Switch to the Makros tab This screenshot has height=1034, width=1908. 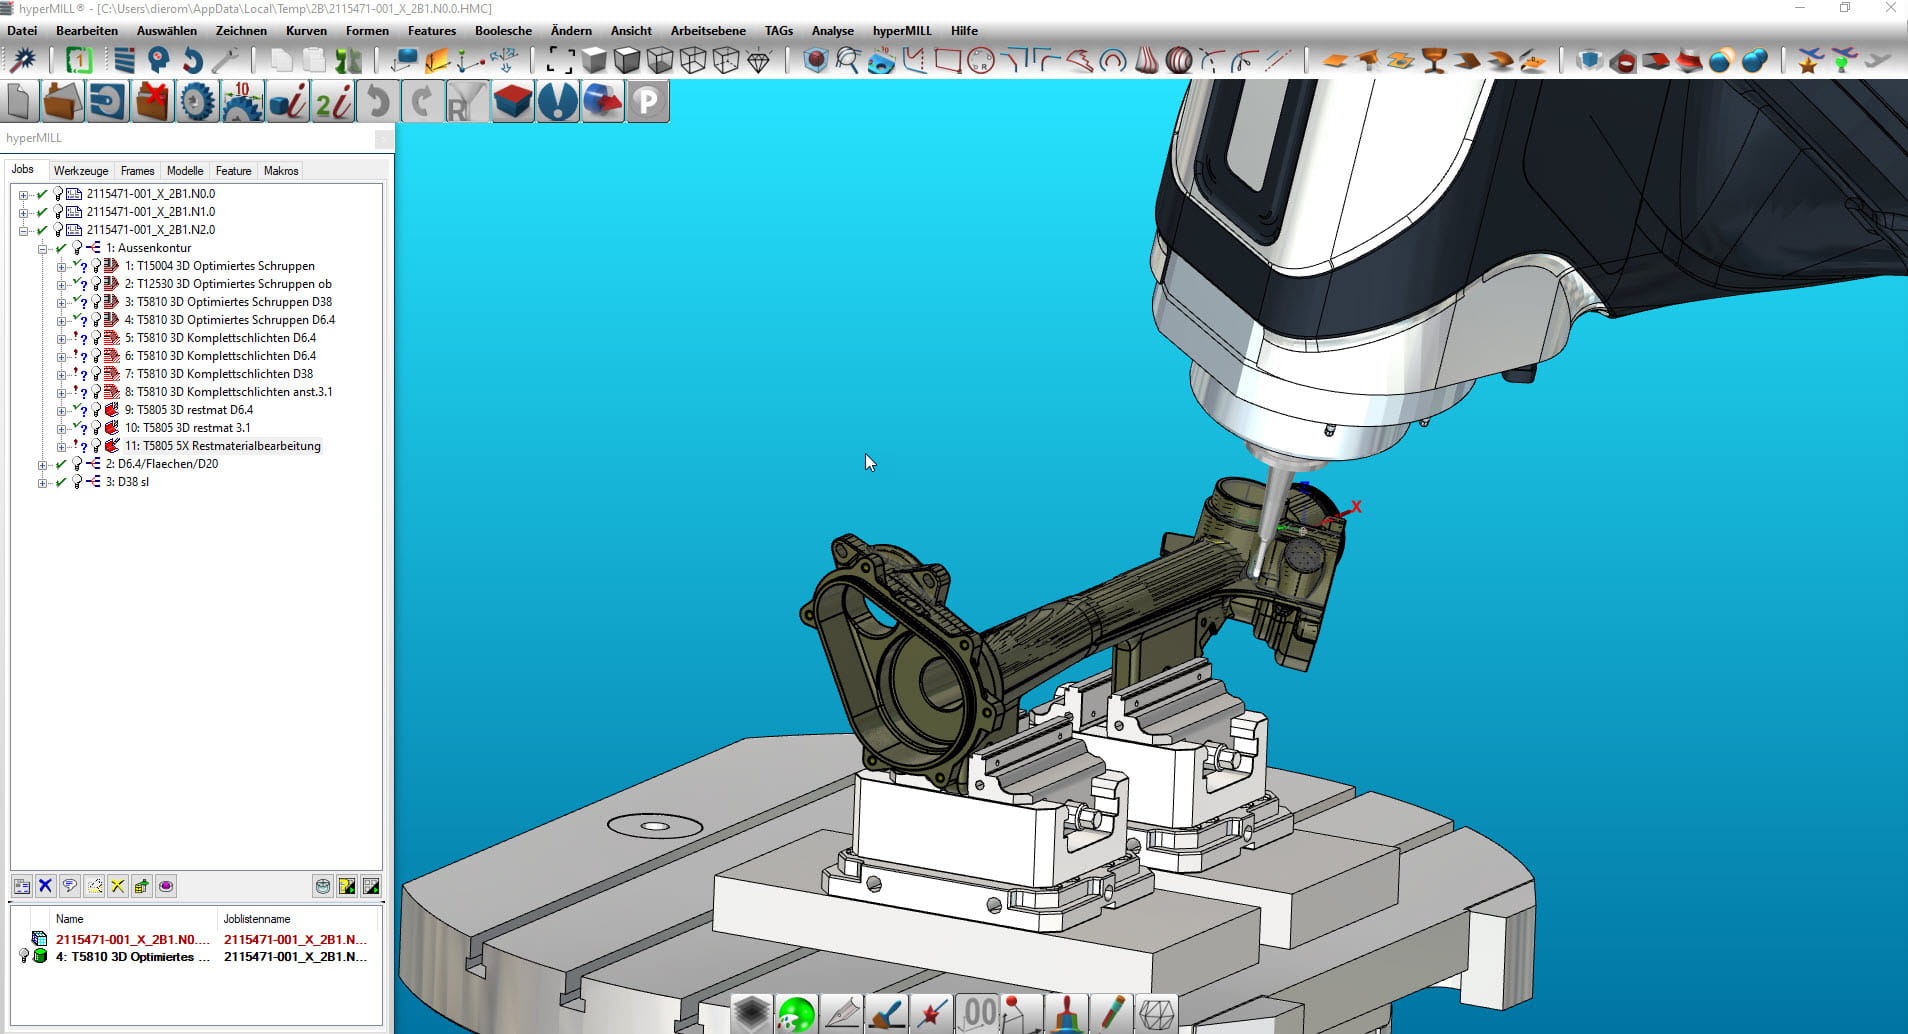tap(281, 171)
